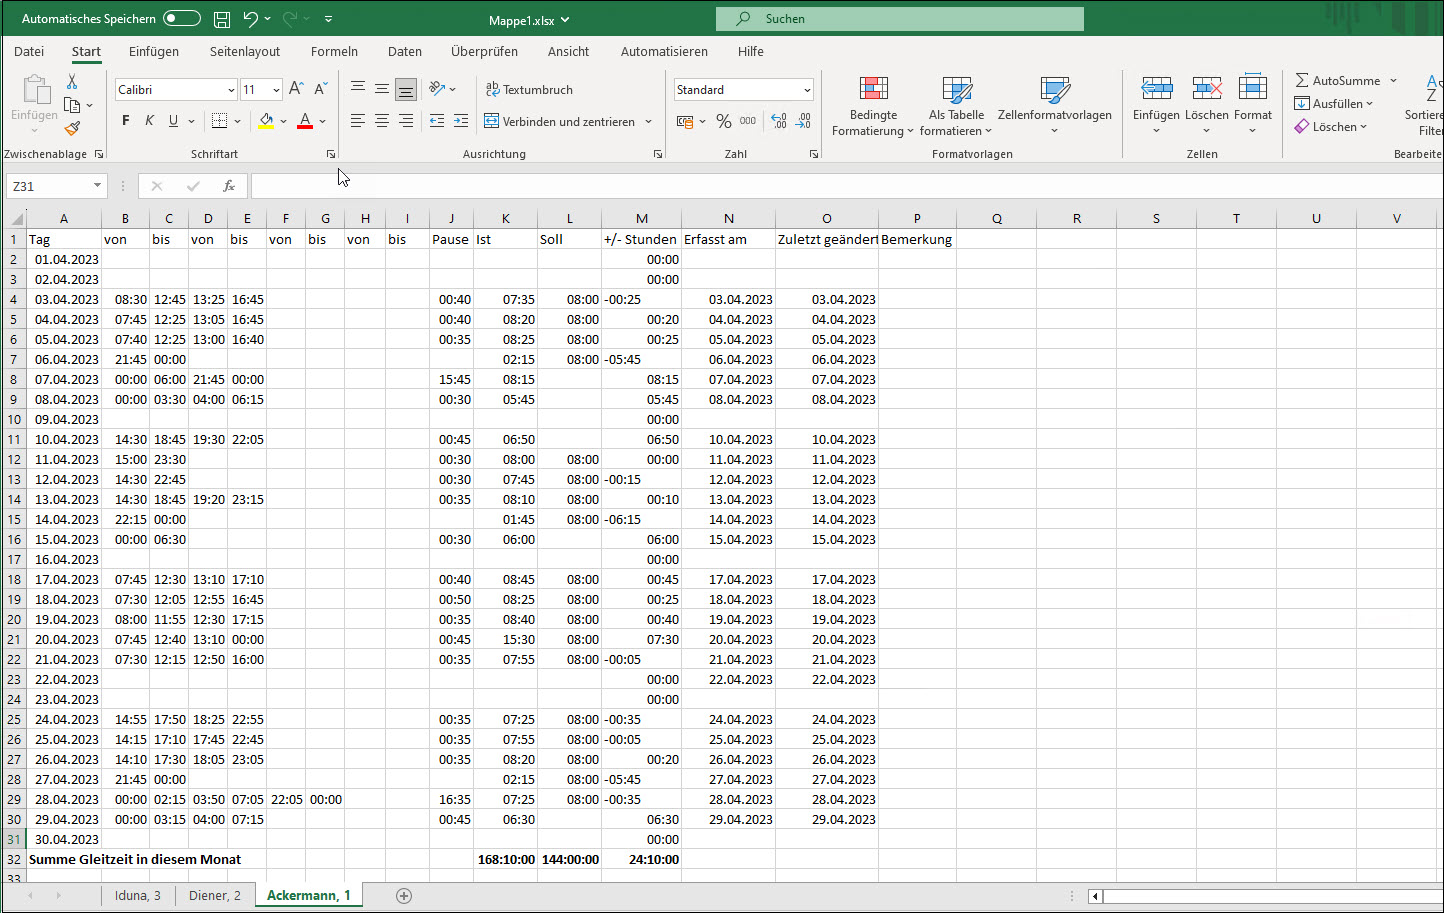1444x913 pixels.
Task: Click the insert function fx icon
Action: (x=229, y=186)
